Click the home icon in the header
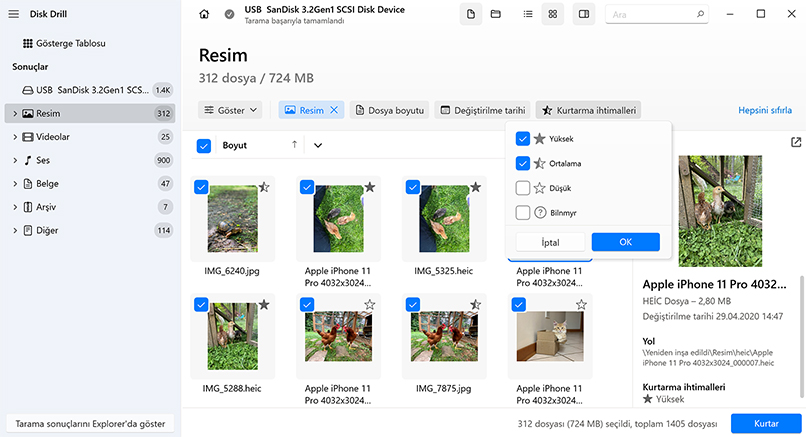 click(205, 14)
